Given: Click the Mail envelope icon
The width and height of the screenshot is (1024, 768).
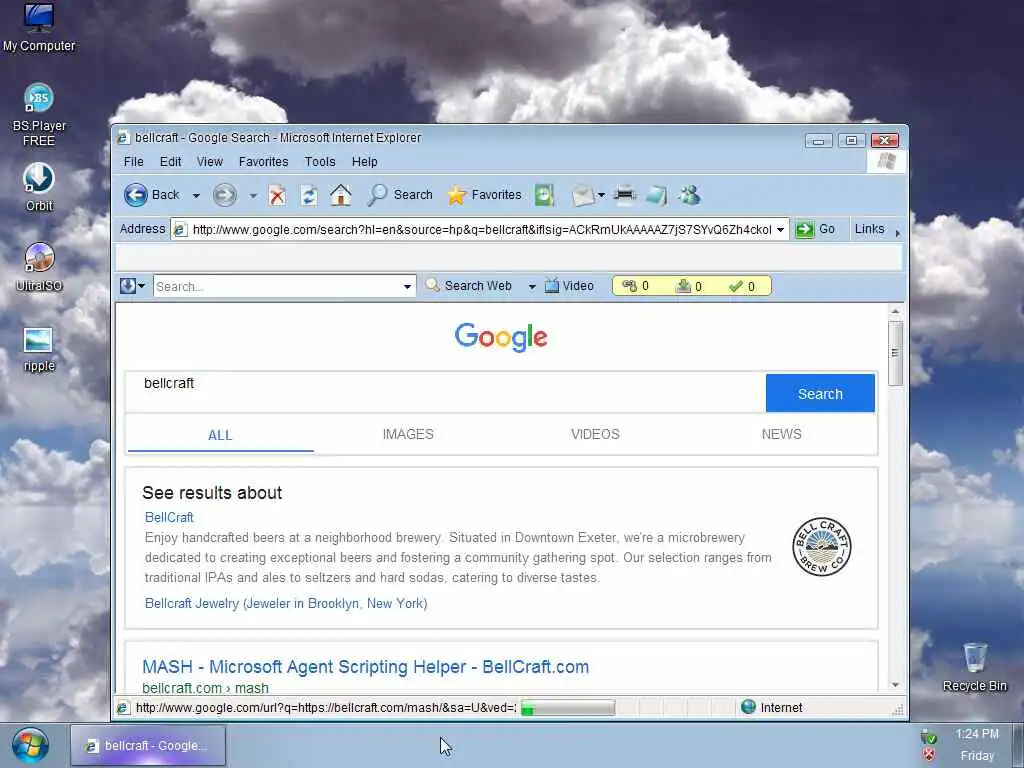Looking at the screenshot, I should point(583,195).
